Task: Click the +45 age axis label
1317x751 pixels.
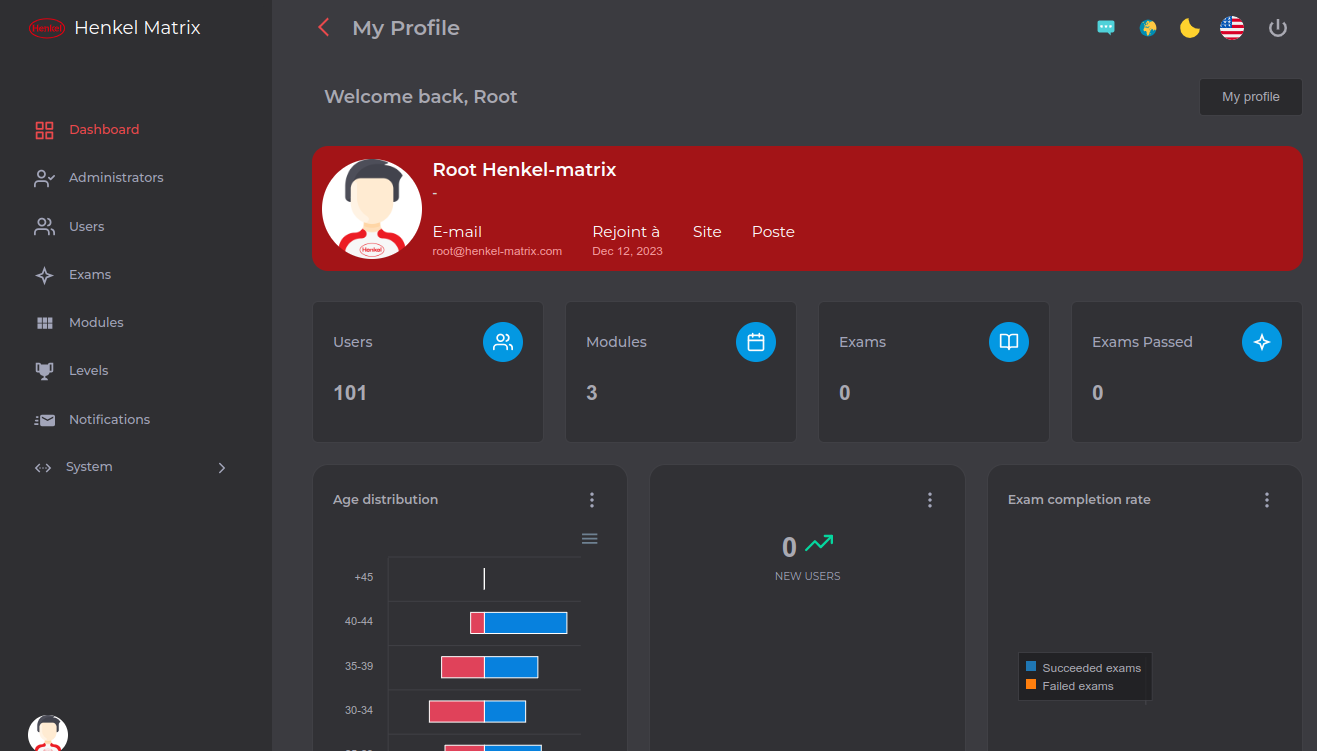Action: point(364,577)
